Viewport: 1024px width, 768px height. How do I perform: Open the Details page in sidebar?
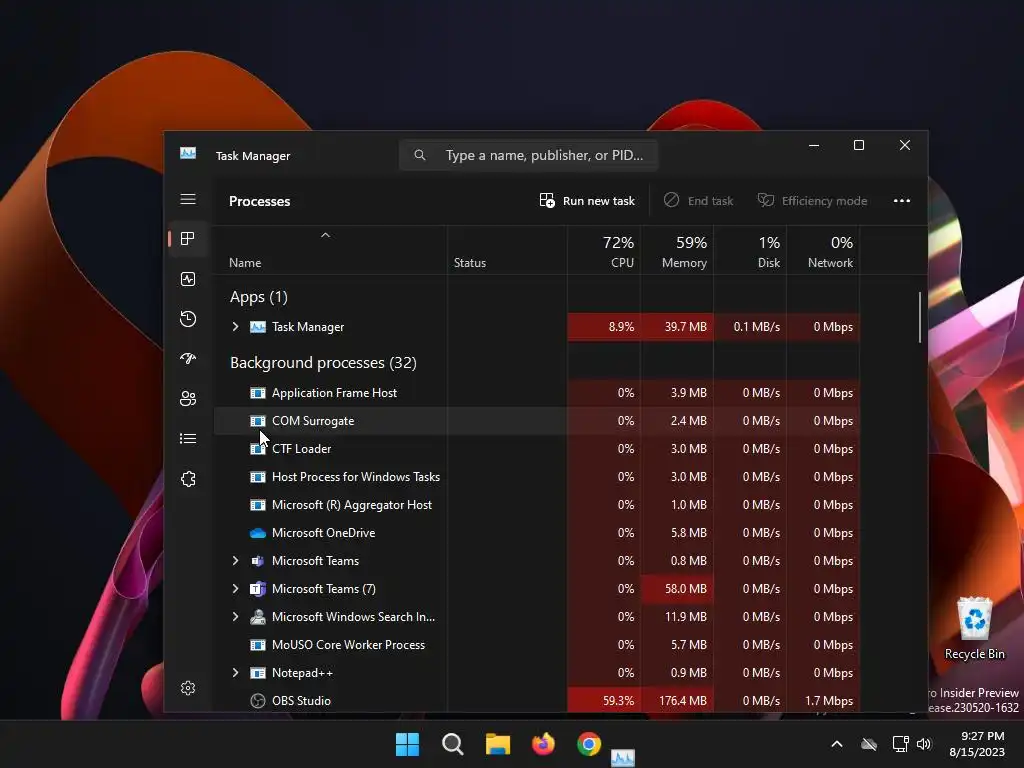pos(188,439)
